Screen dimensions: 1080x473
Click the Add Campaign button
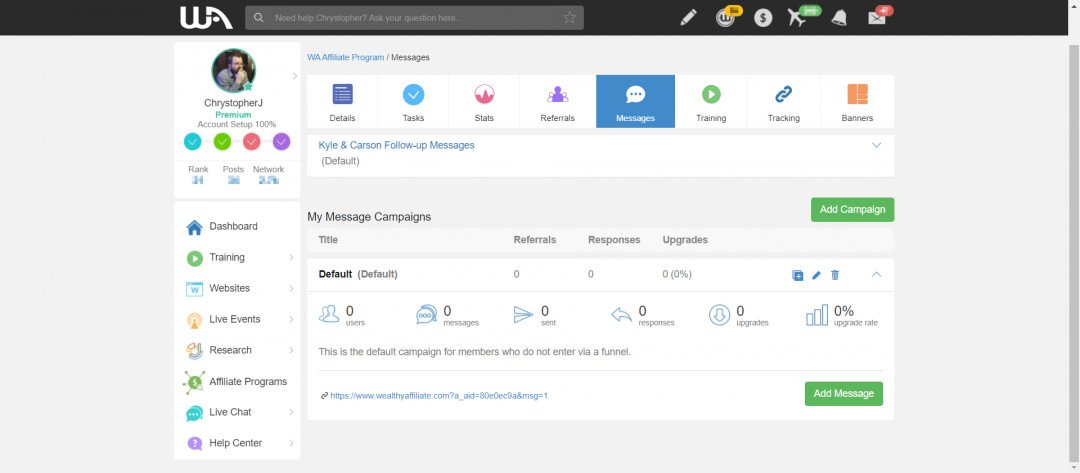click(x=852, y=209)
